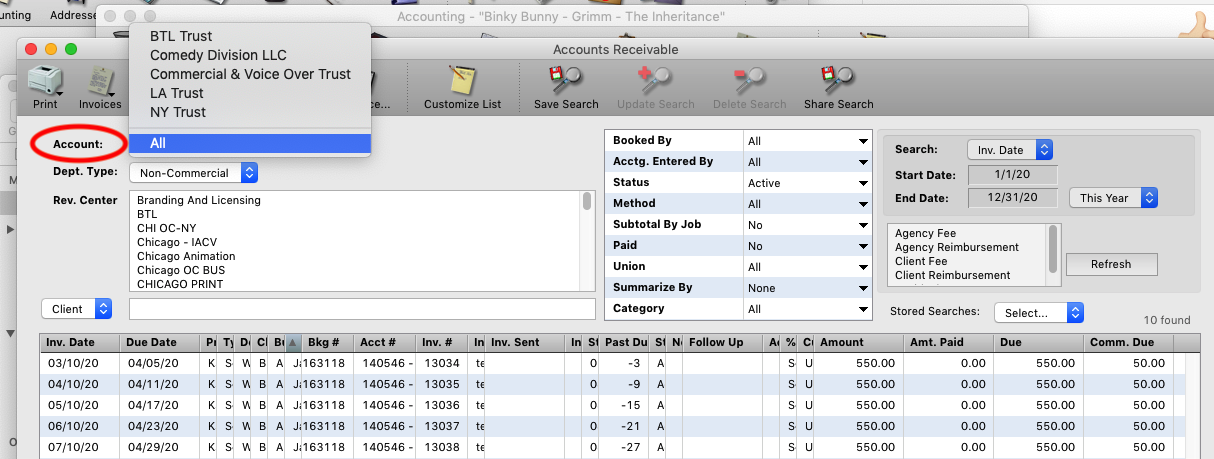Screen dimensions: 1214x459
Task: Sort by Follow Up column header
Action: 724,342
